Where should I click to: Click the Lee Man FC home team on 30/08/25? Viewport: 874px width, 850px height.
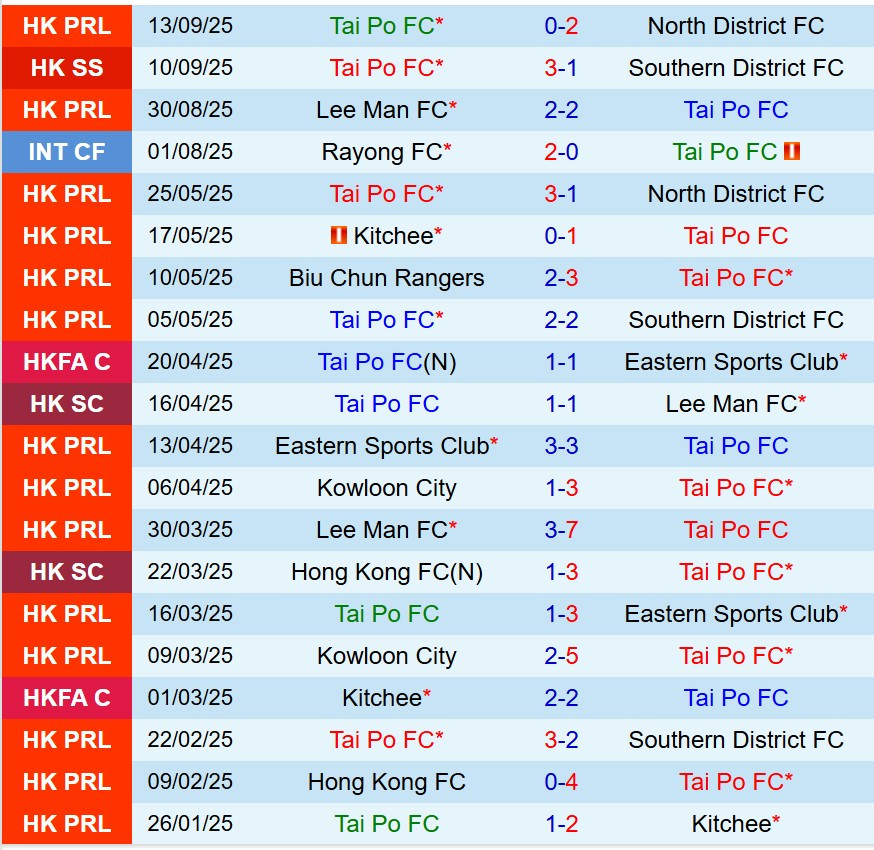(381, 110)
